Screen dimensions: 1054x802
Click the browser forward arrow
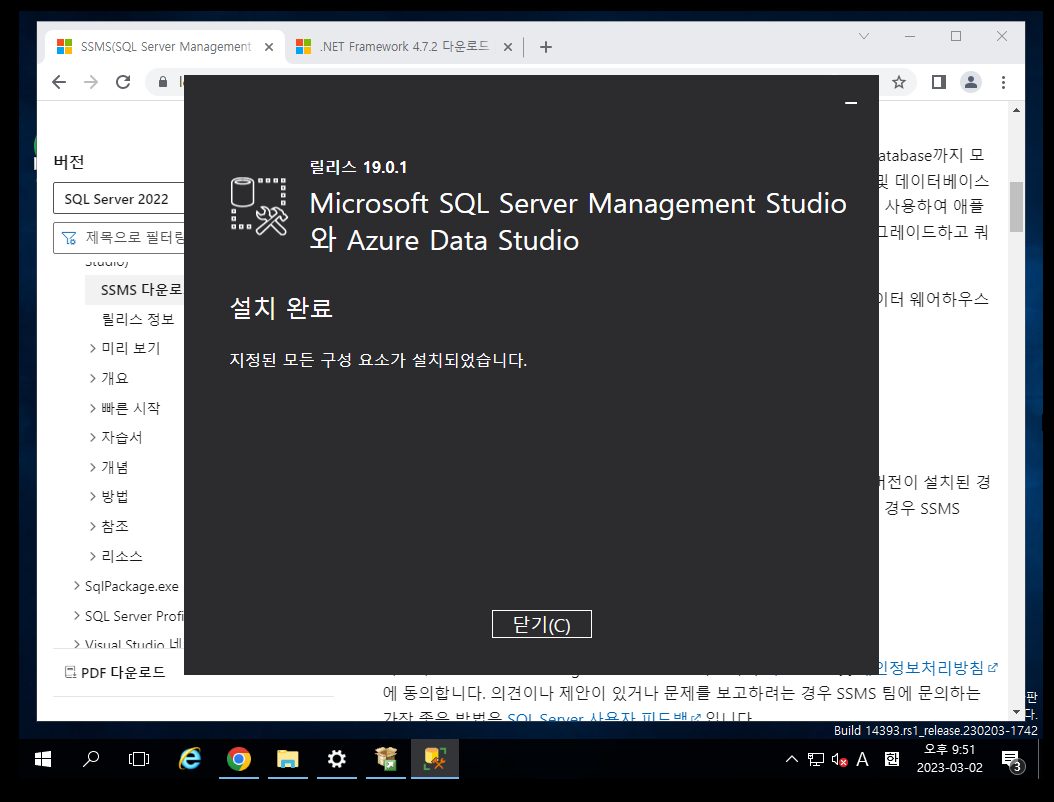pyautogui.click(x=91, y=82)
